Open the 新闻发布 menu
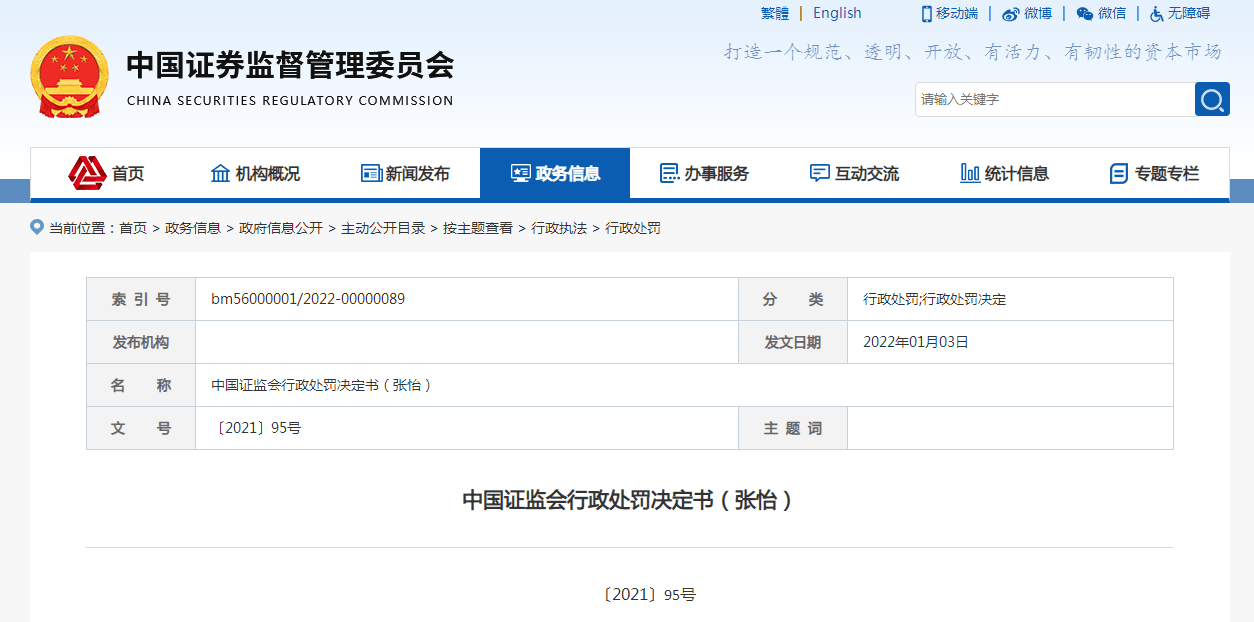This screenshot has width=1254, height=622. click(405, 173)
